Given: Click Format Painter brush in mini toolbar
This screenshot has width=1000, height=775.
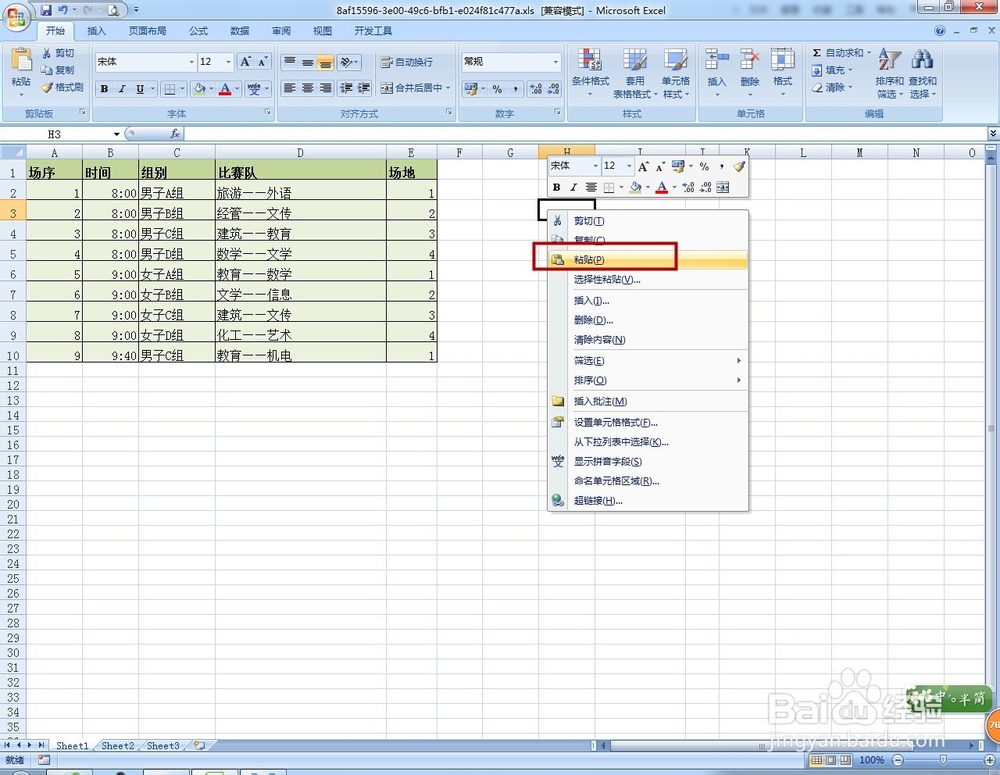Looking at the screenshot, I should coord(739,166).
